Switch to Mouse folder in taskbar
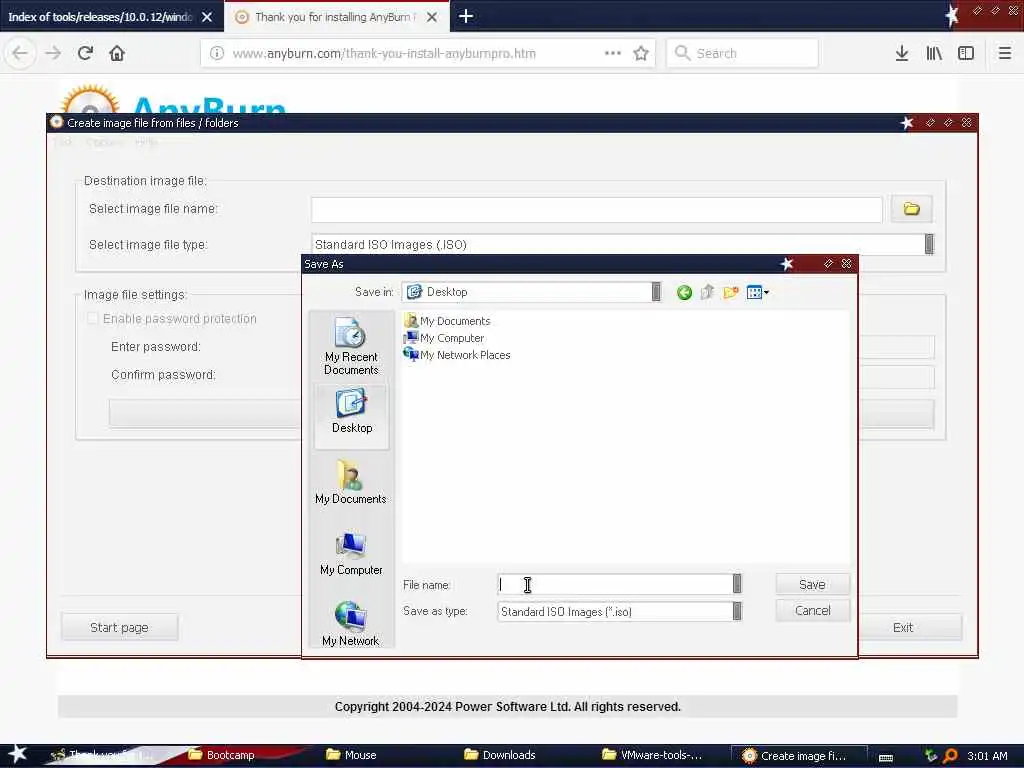Image resolution: width=1024 pixels, height=768 pixels. [351, 755]
